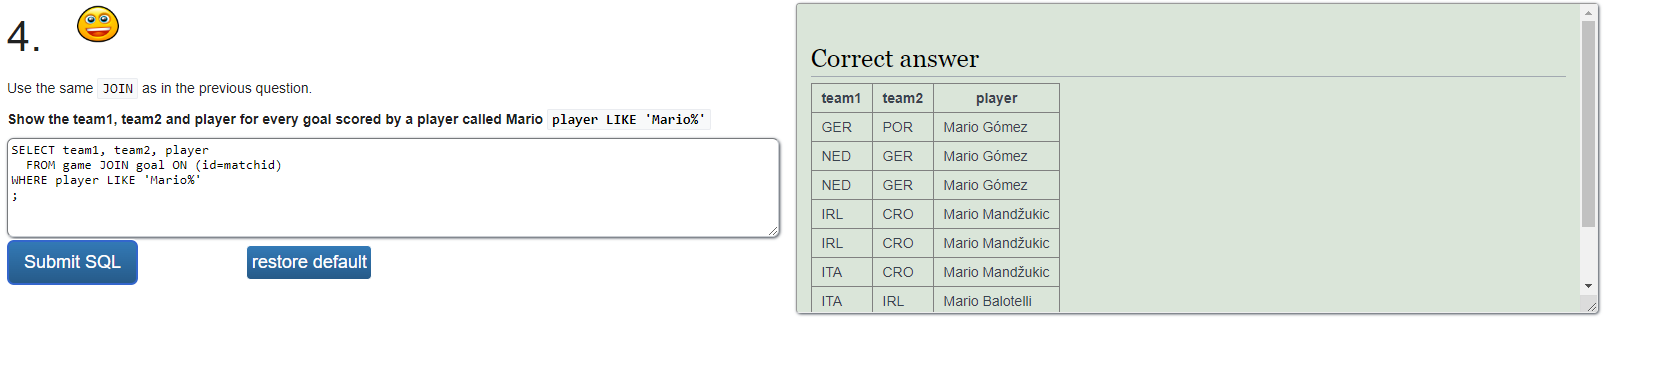Click the resize handle of the SQL textarea
Image resolution: width=1657 pixels, height=370 pixels.
coord(773,231)
